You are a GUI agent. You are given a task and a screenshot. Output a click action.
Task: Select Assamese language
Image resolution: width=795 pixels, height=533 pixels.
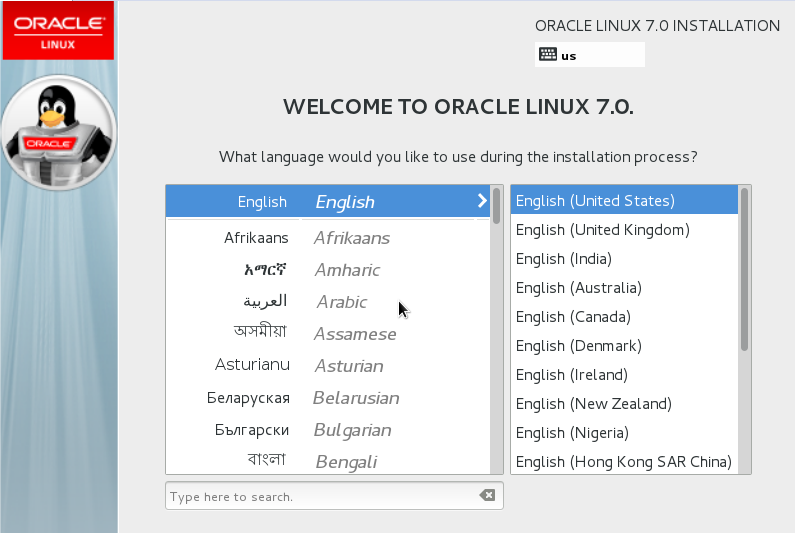pos(328,334)
